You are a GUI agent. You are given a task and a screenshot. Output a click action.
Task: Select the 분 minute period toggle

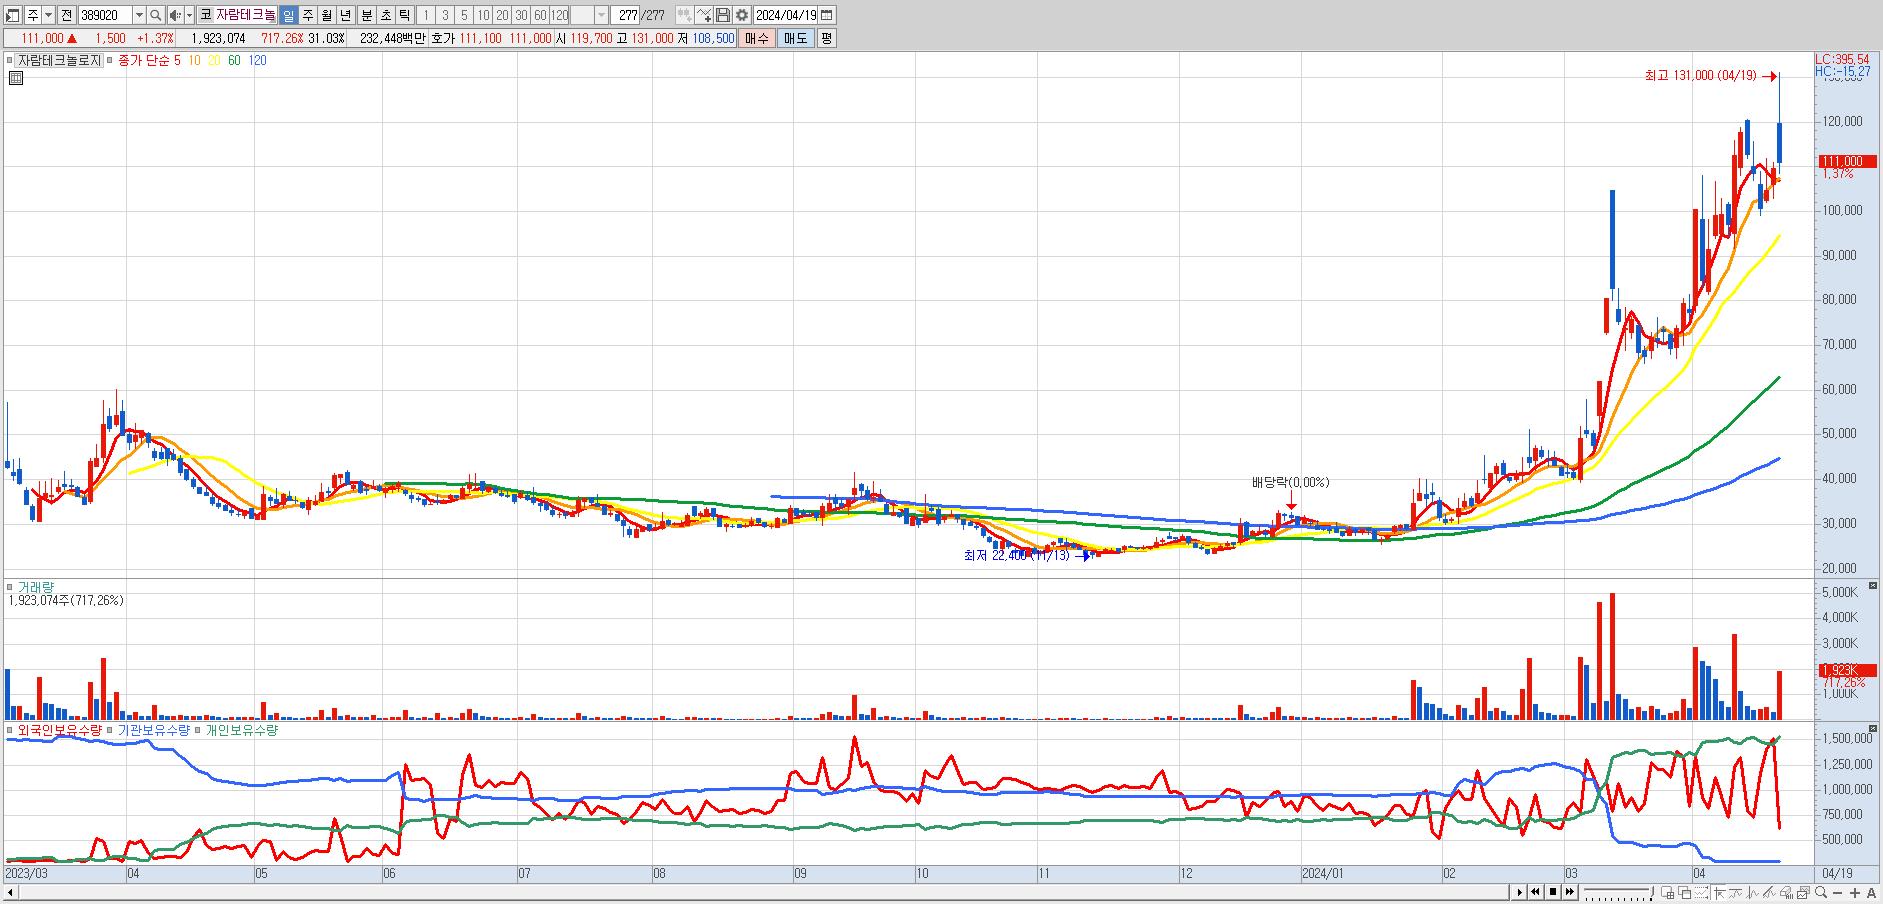[366, 15]
